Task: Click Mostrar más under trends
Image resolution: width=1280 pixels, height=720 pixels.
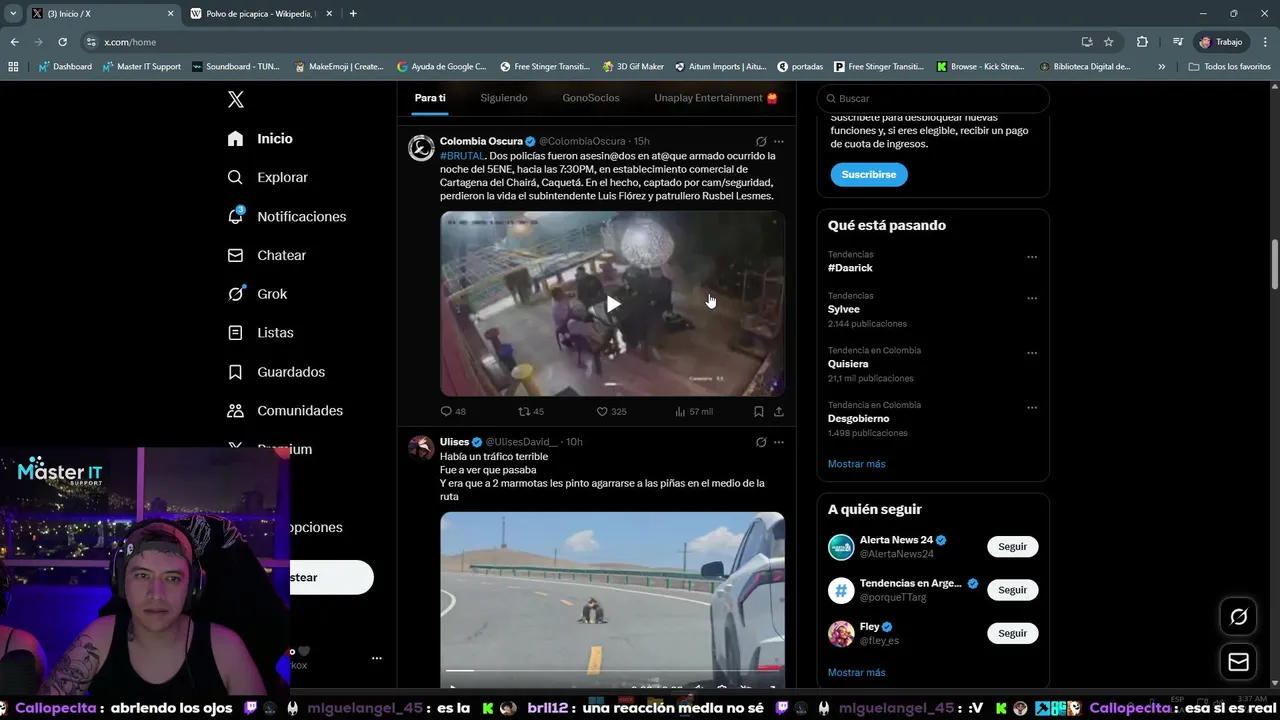Action: [x=856, y=464]
